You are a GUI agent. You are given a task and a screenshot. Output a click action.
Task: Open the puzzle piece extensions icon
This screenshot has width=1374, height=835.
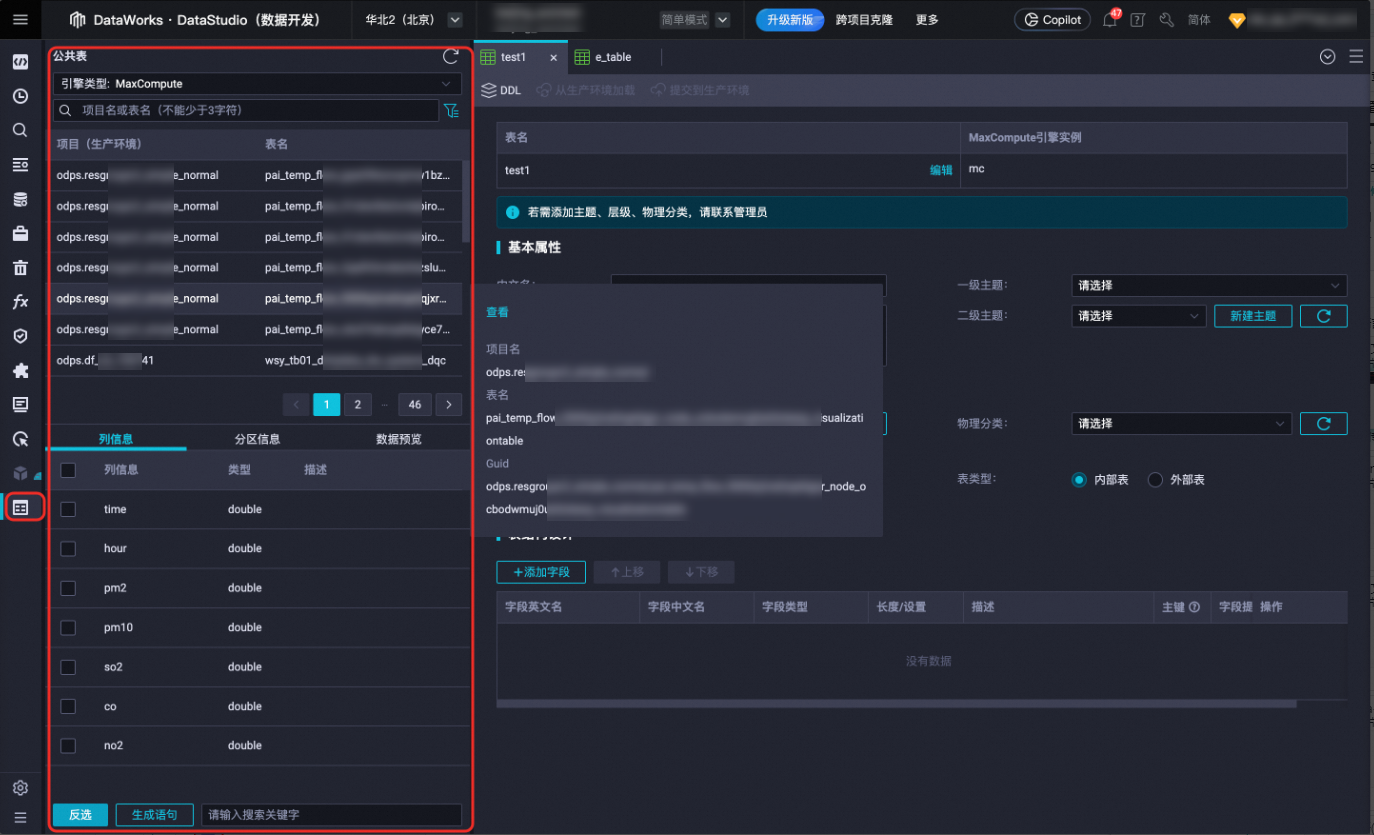coord(20,370)
